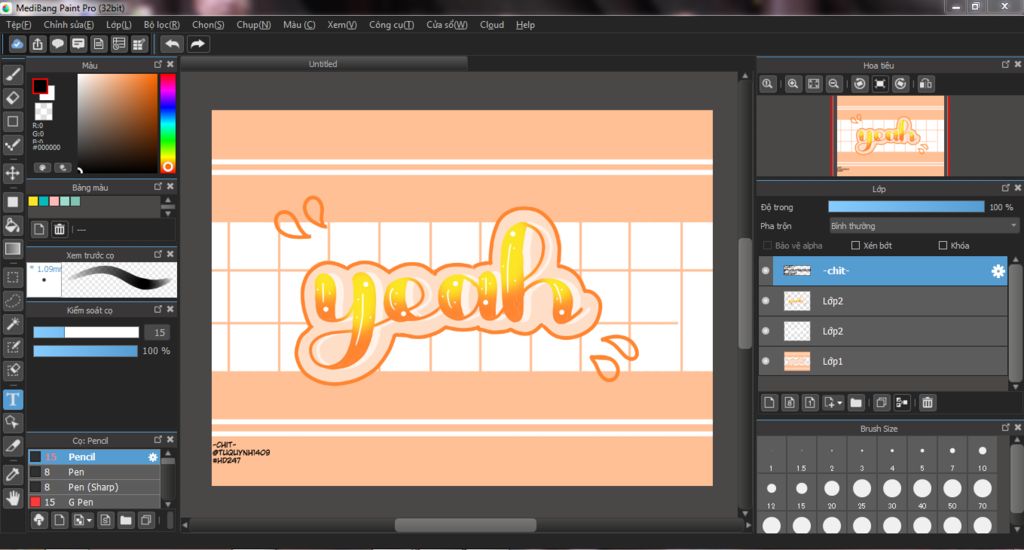
Task: Delete the selected layer with trash icon
Action: click(x=927, y=402)
